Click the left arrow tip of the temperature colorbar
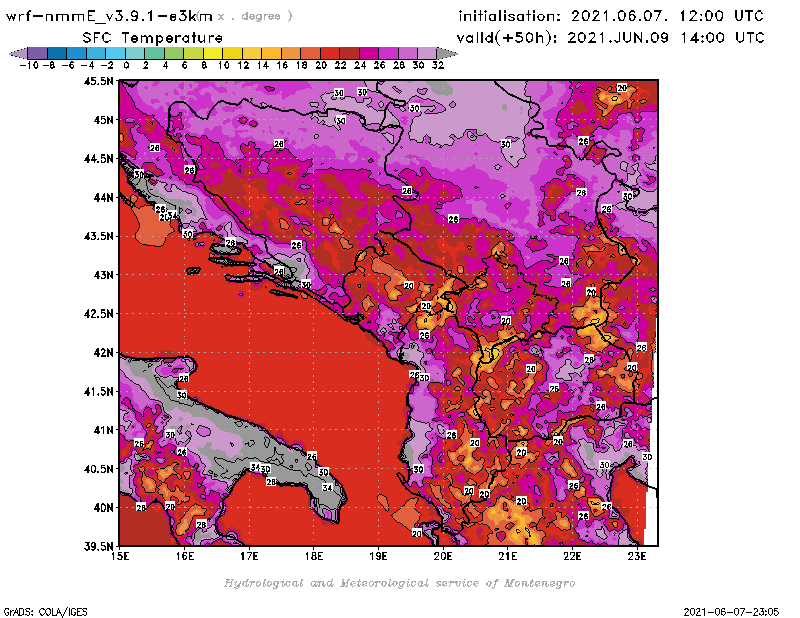 [13, 53]
